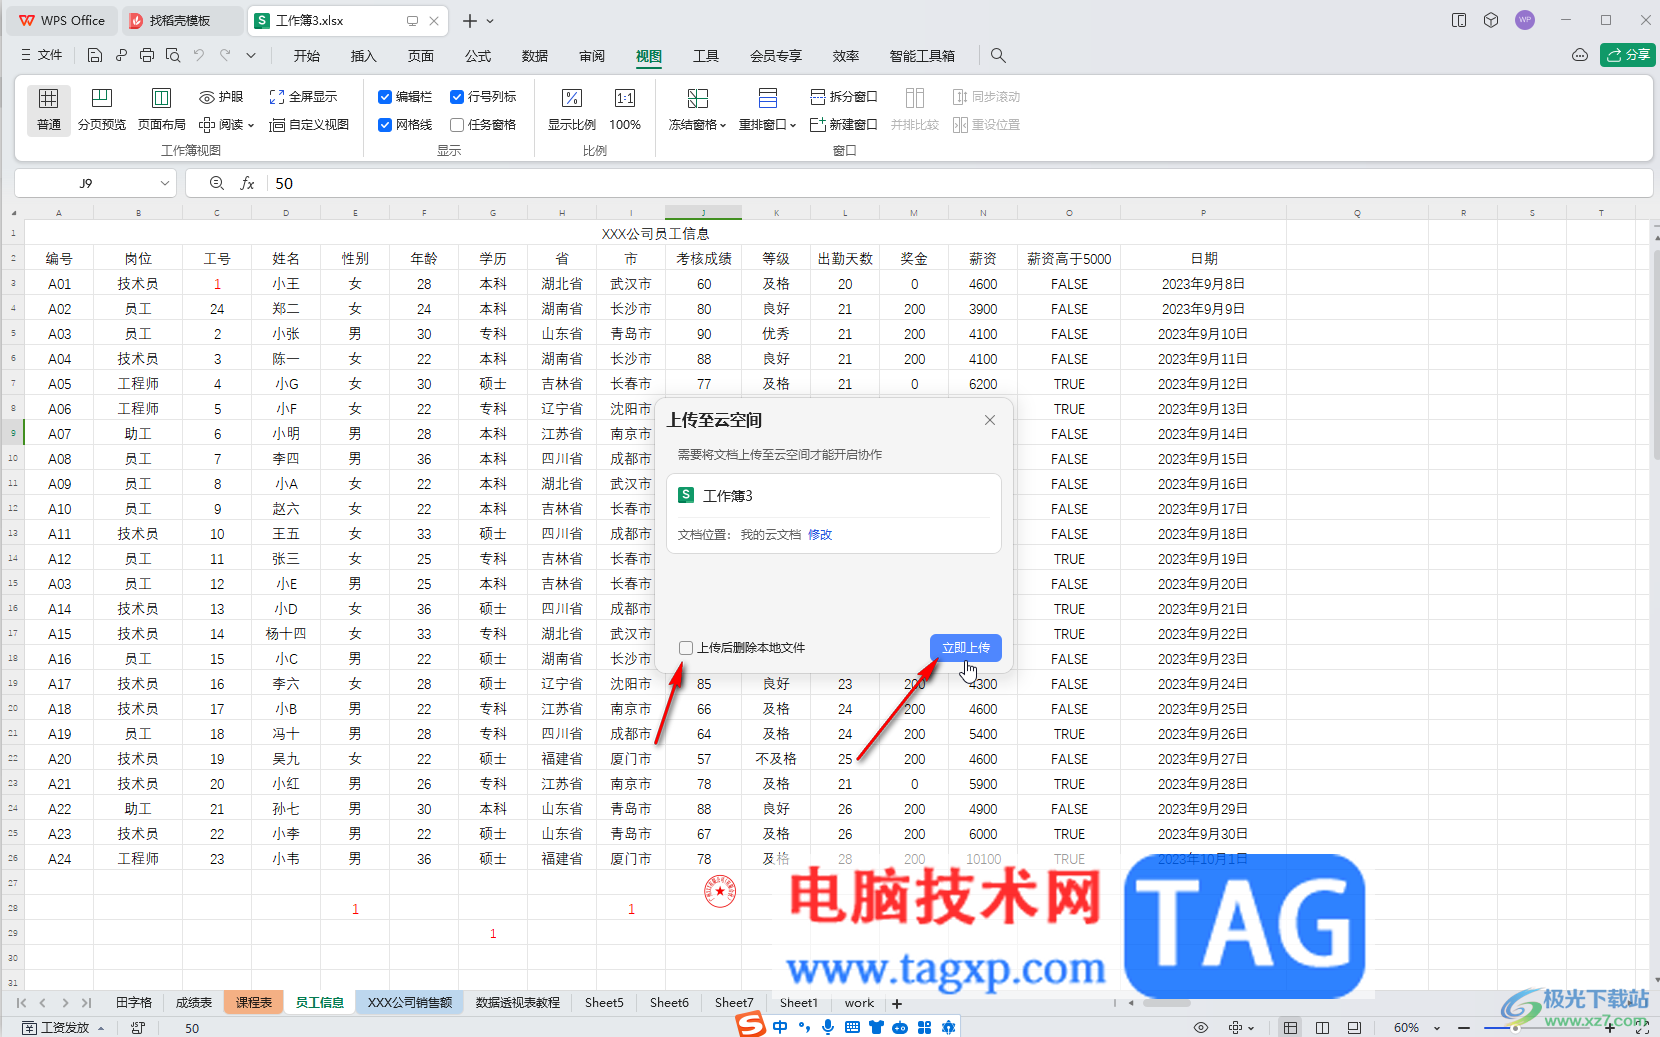The image size is (1660, 1037).
Task: Select cell containing 技术员 in row A01
Action: coord(138,284)
